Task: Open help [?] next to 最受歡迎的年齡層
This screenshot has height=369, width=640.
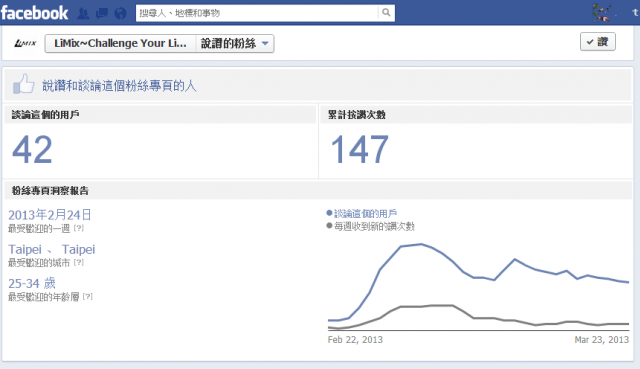Action: pyautogui.click(x=88, y=297)
